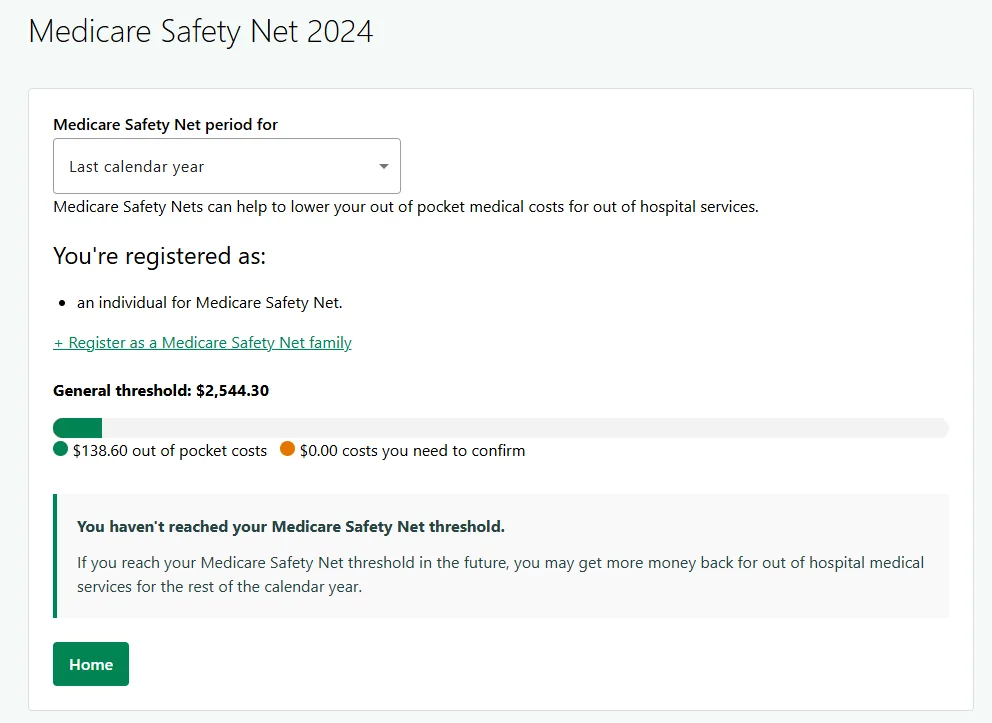Click the orange costs to confirm dot

[287, 449]
